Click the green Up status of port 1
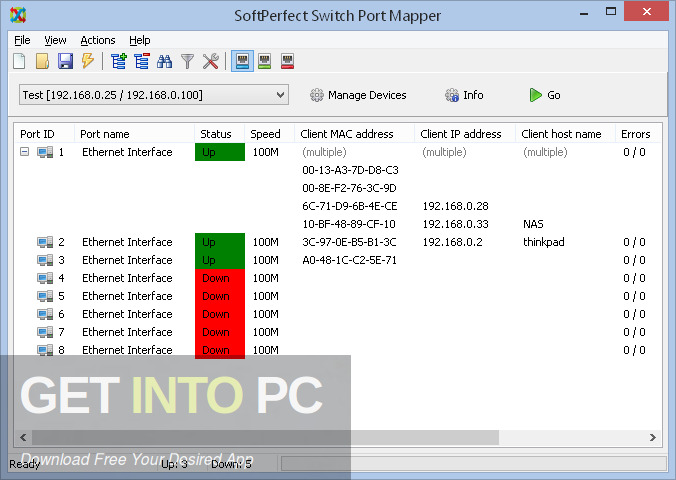The image size is (676, 480). click(x=220, y=152)
